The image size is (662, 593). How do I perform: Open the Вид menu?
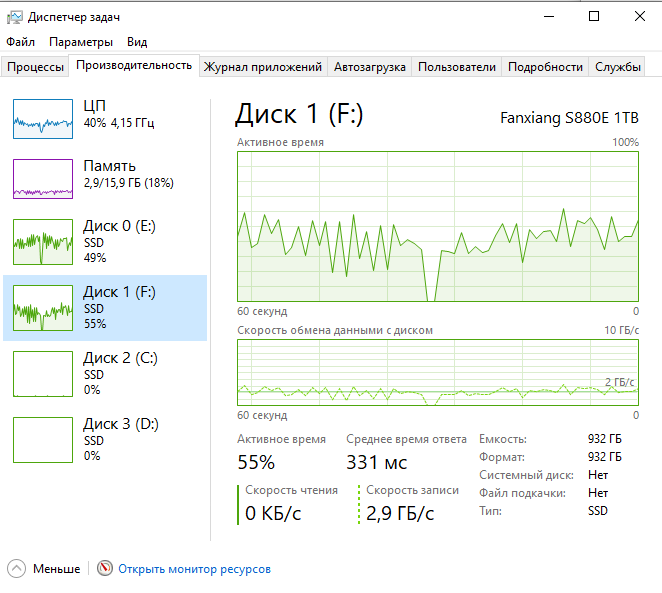point(137,42)
